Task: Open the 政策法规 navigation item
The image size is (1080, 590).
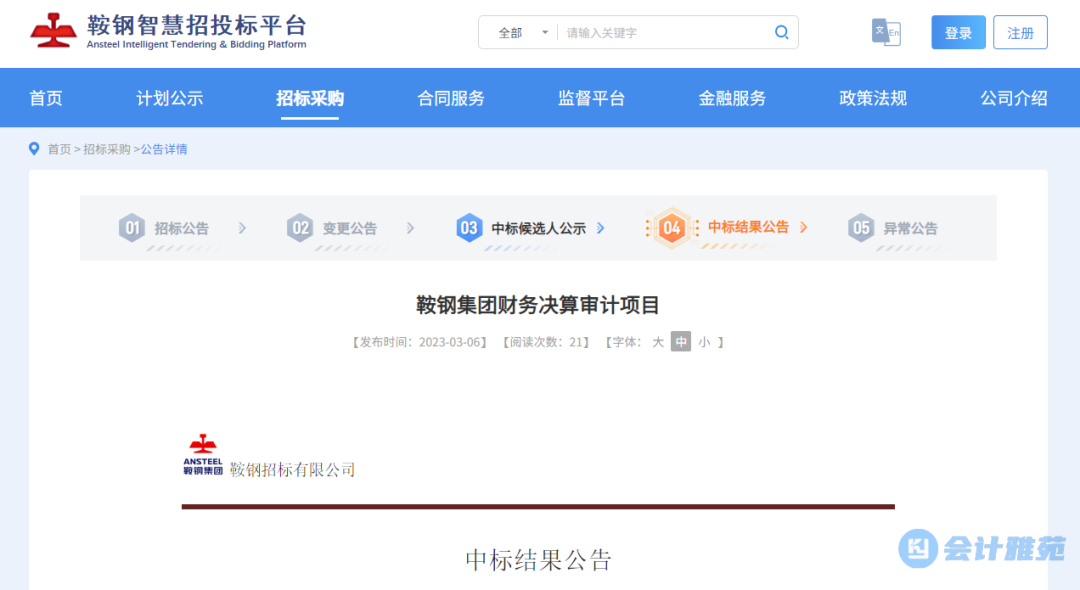Action: (873, 98)
